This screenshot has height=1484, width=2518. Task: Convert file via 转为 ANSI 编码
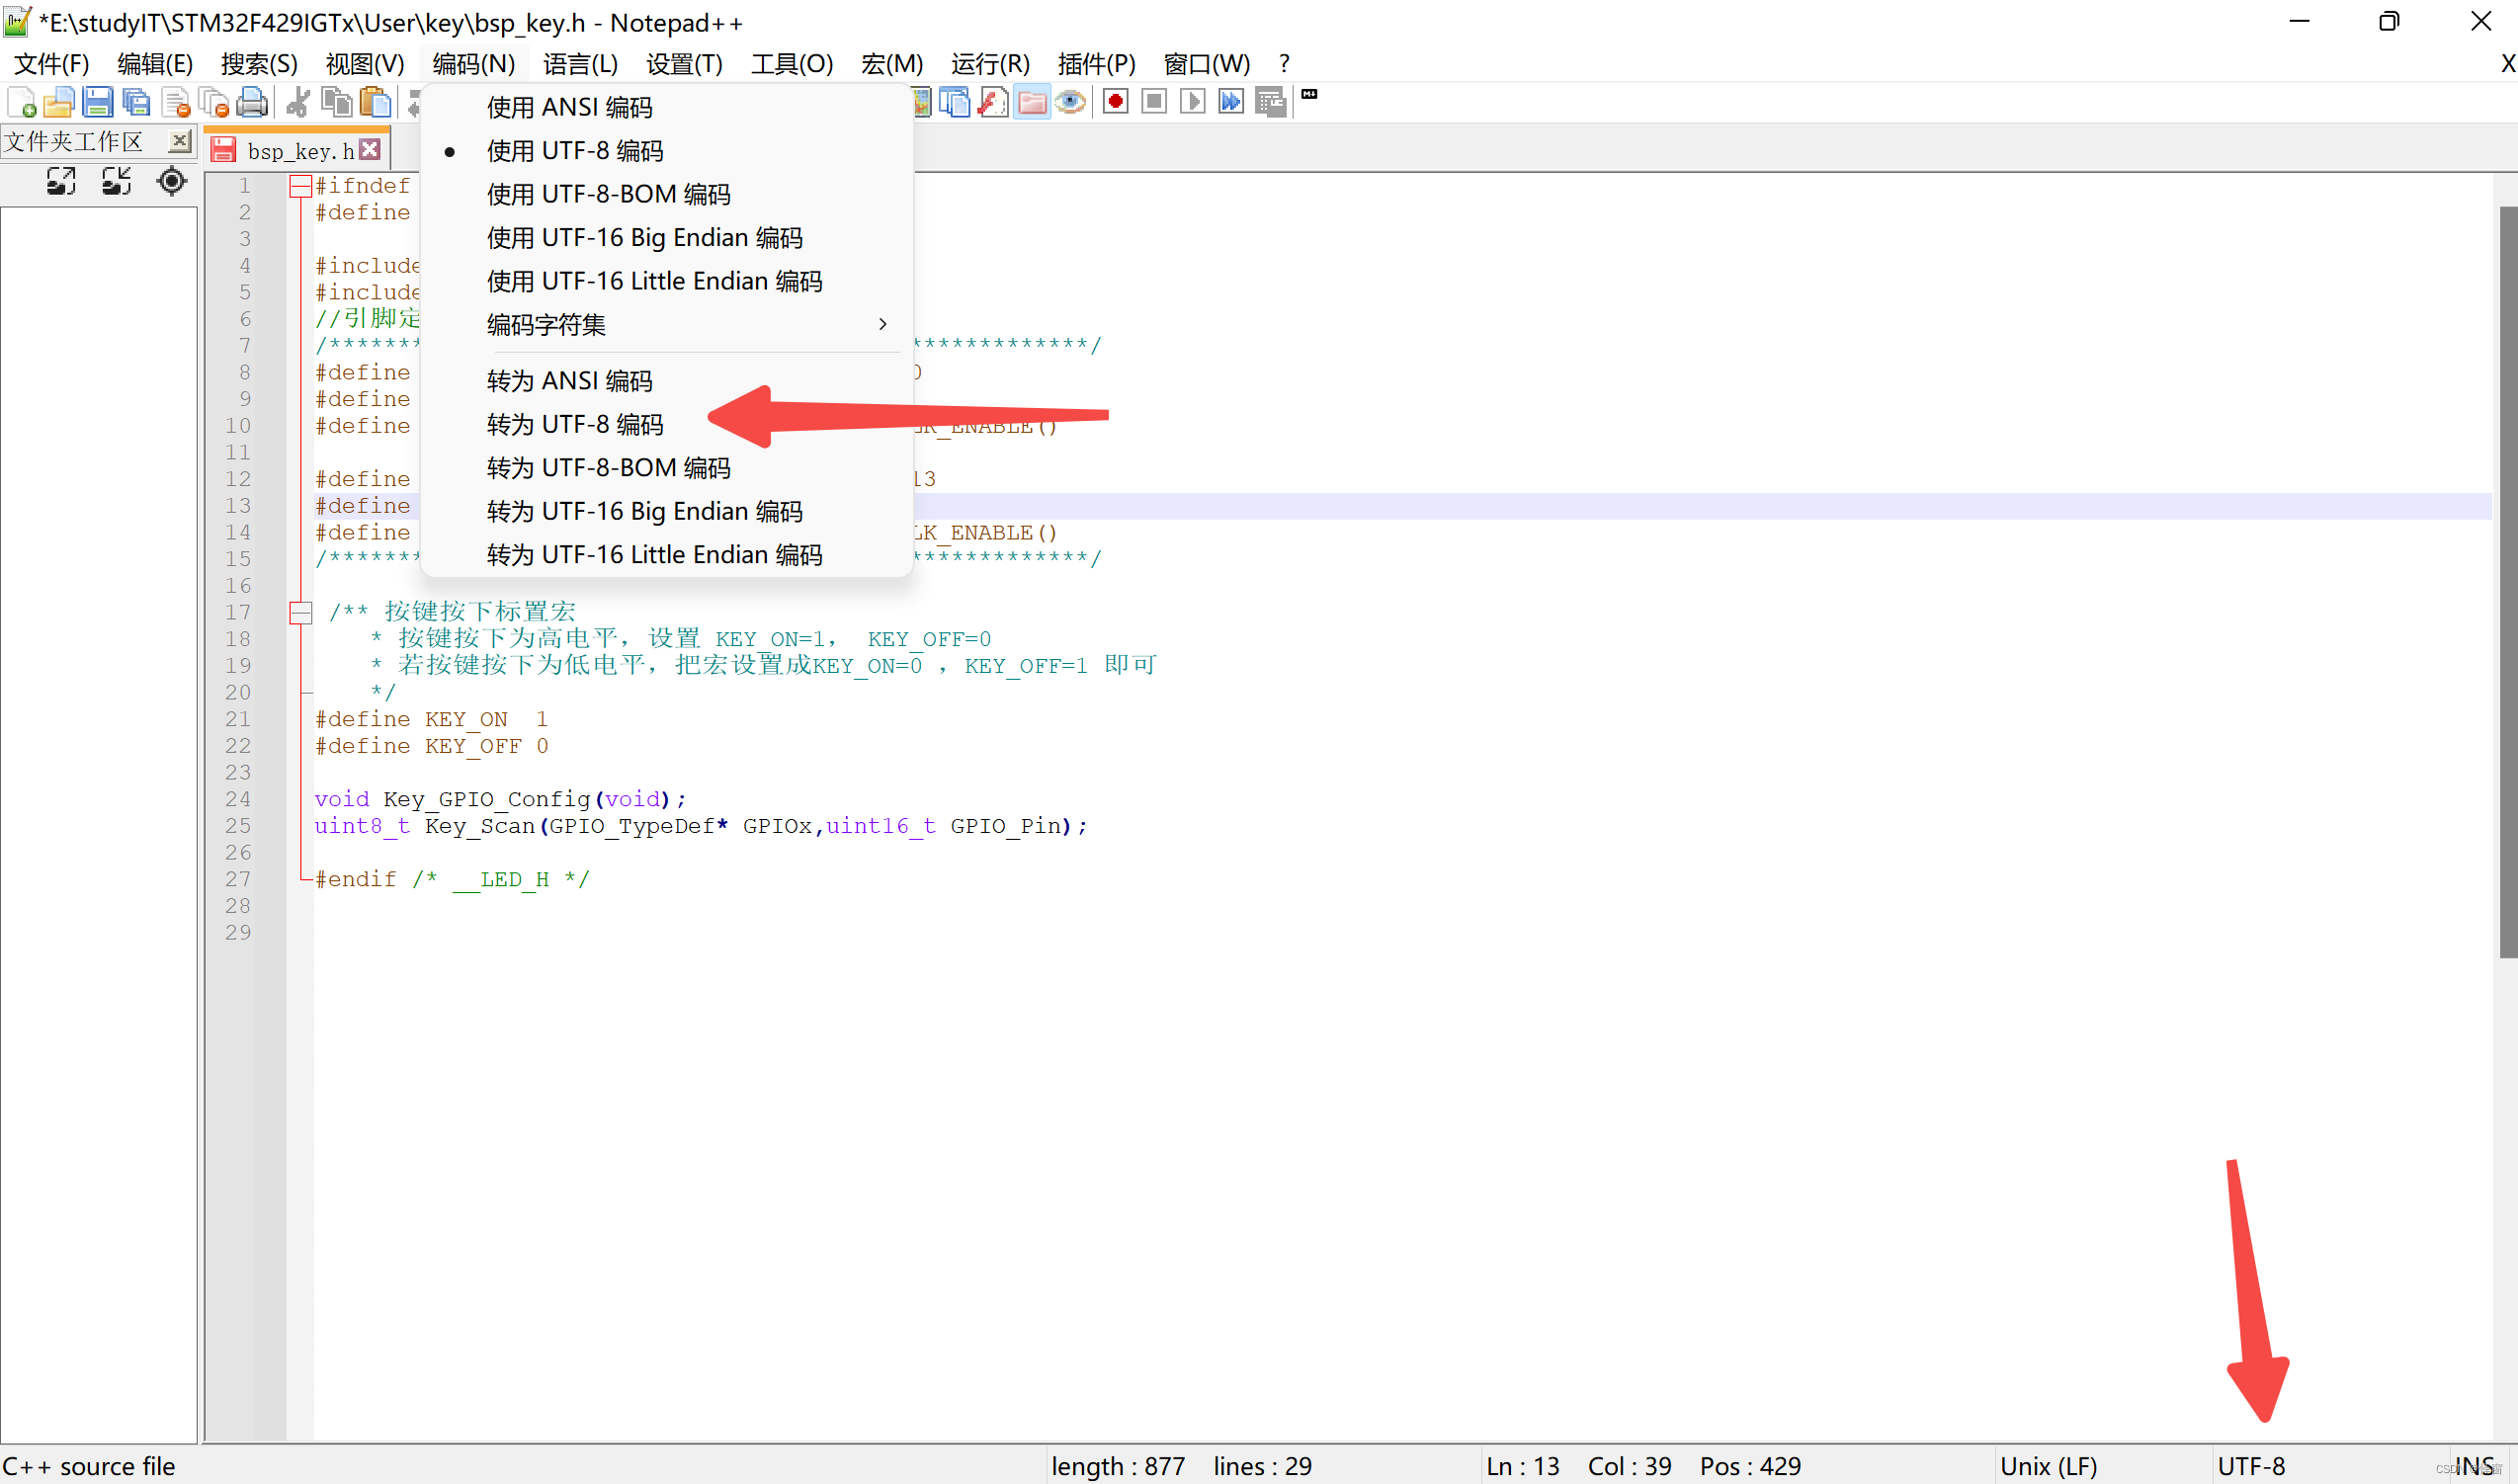click(666, 381)
